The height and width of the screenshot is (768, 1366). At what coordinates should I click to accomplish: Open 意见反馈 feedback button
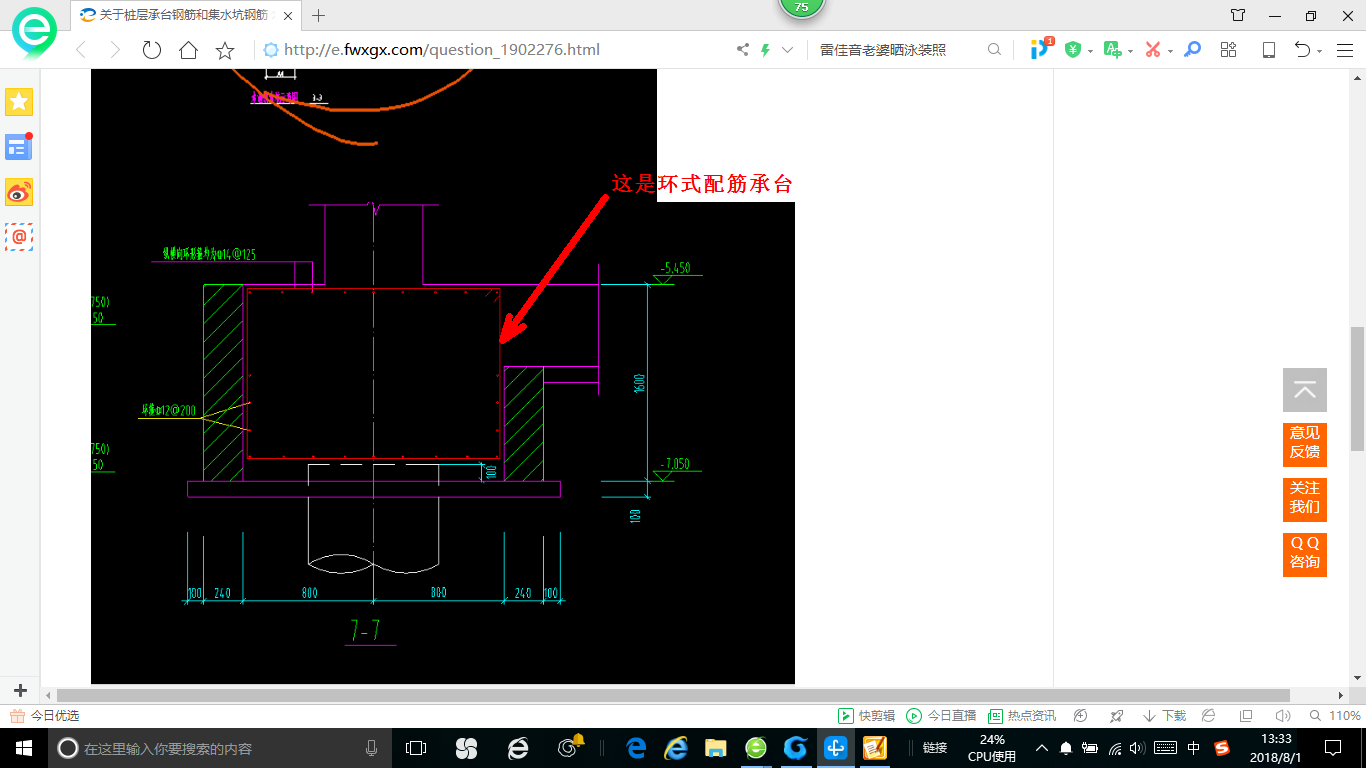tap(1305, 444)
